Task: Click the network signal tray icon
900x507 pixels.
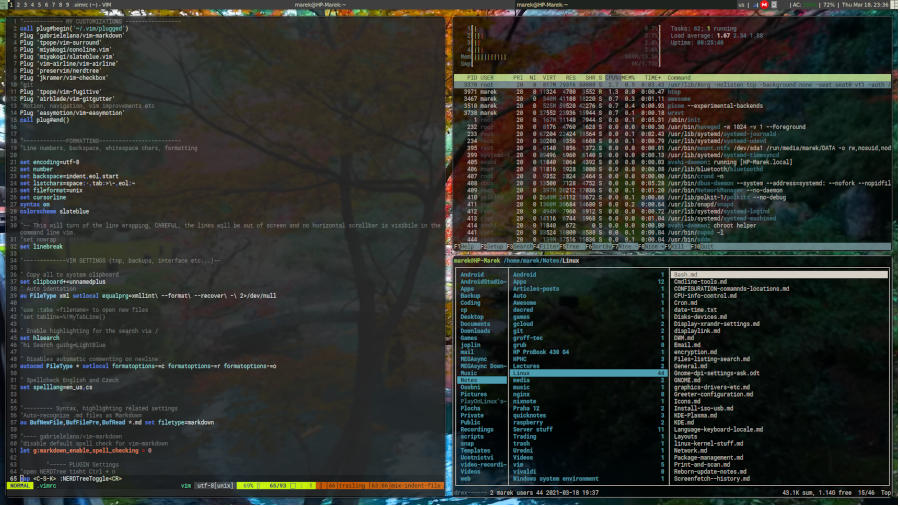Action: 755,4
